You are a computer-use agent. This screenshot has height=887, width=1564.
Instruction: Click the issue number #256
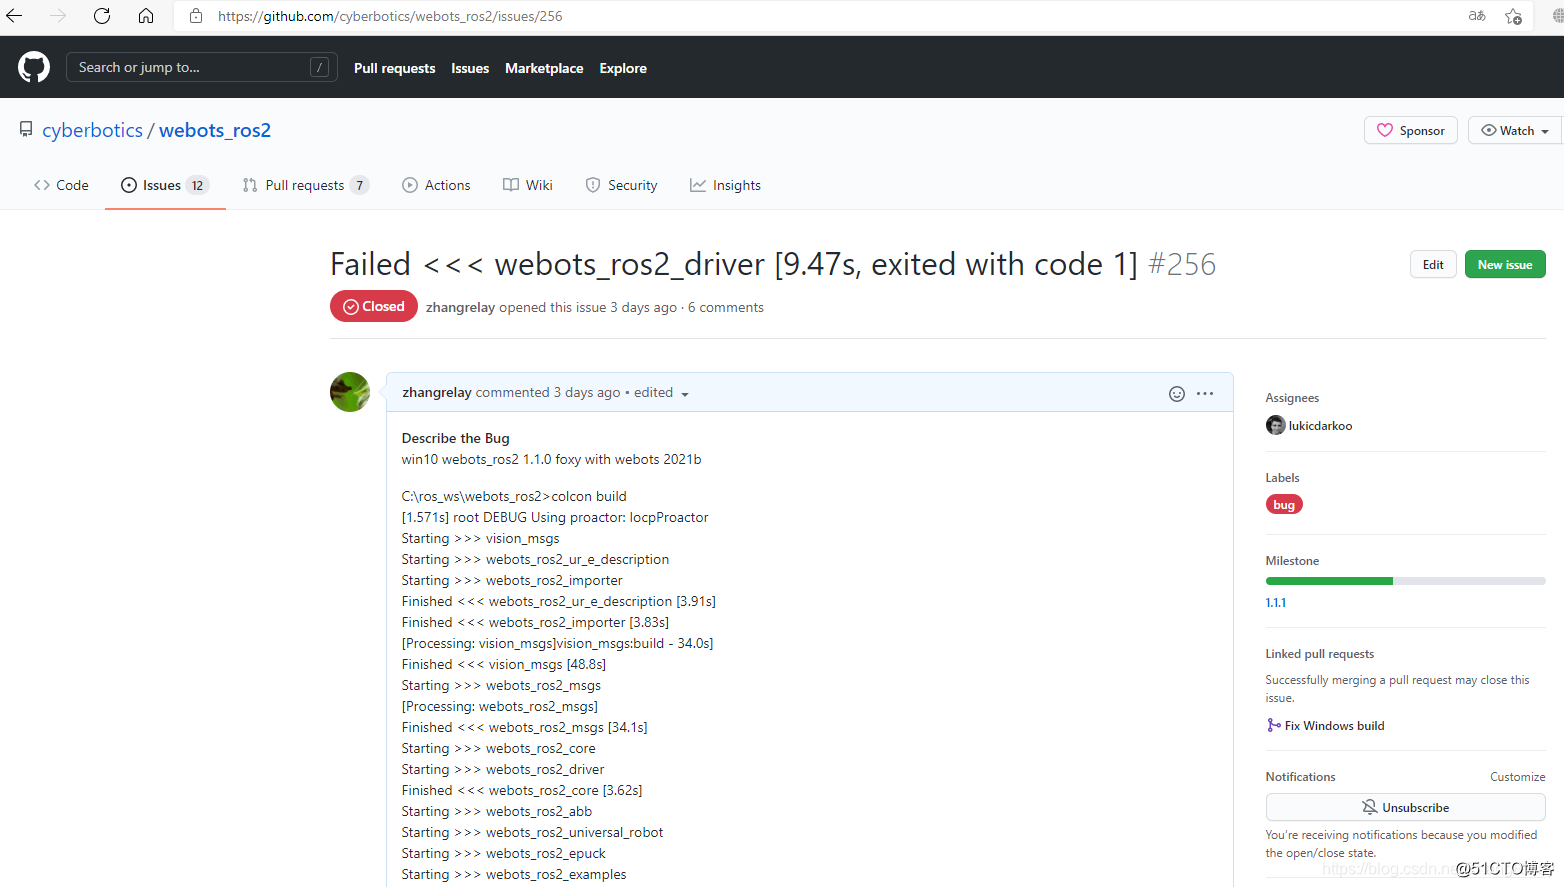tap(1182, 264)
